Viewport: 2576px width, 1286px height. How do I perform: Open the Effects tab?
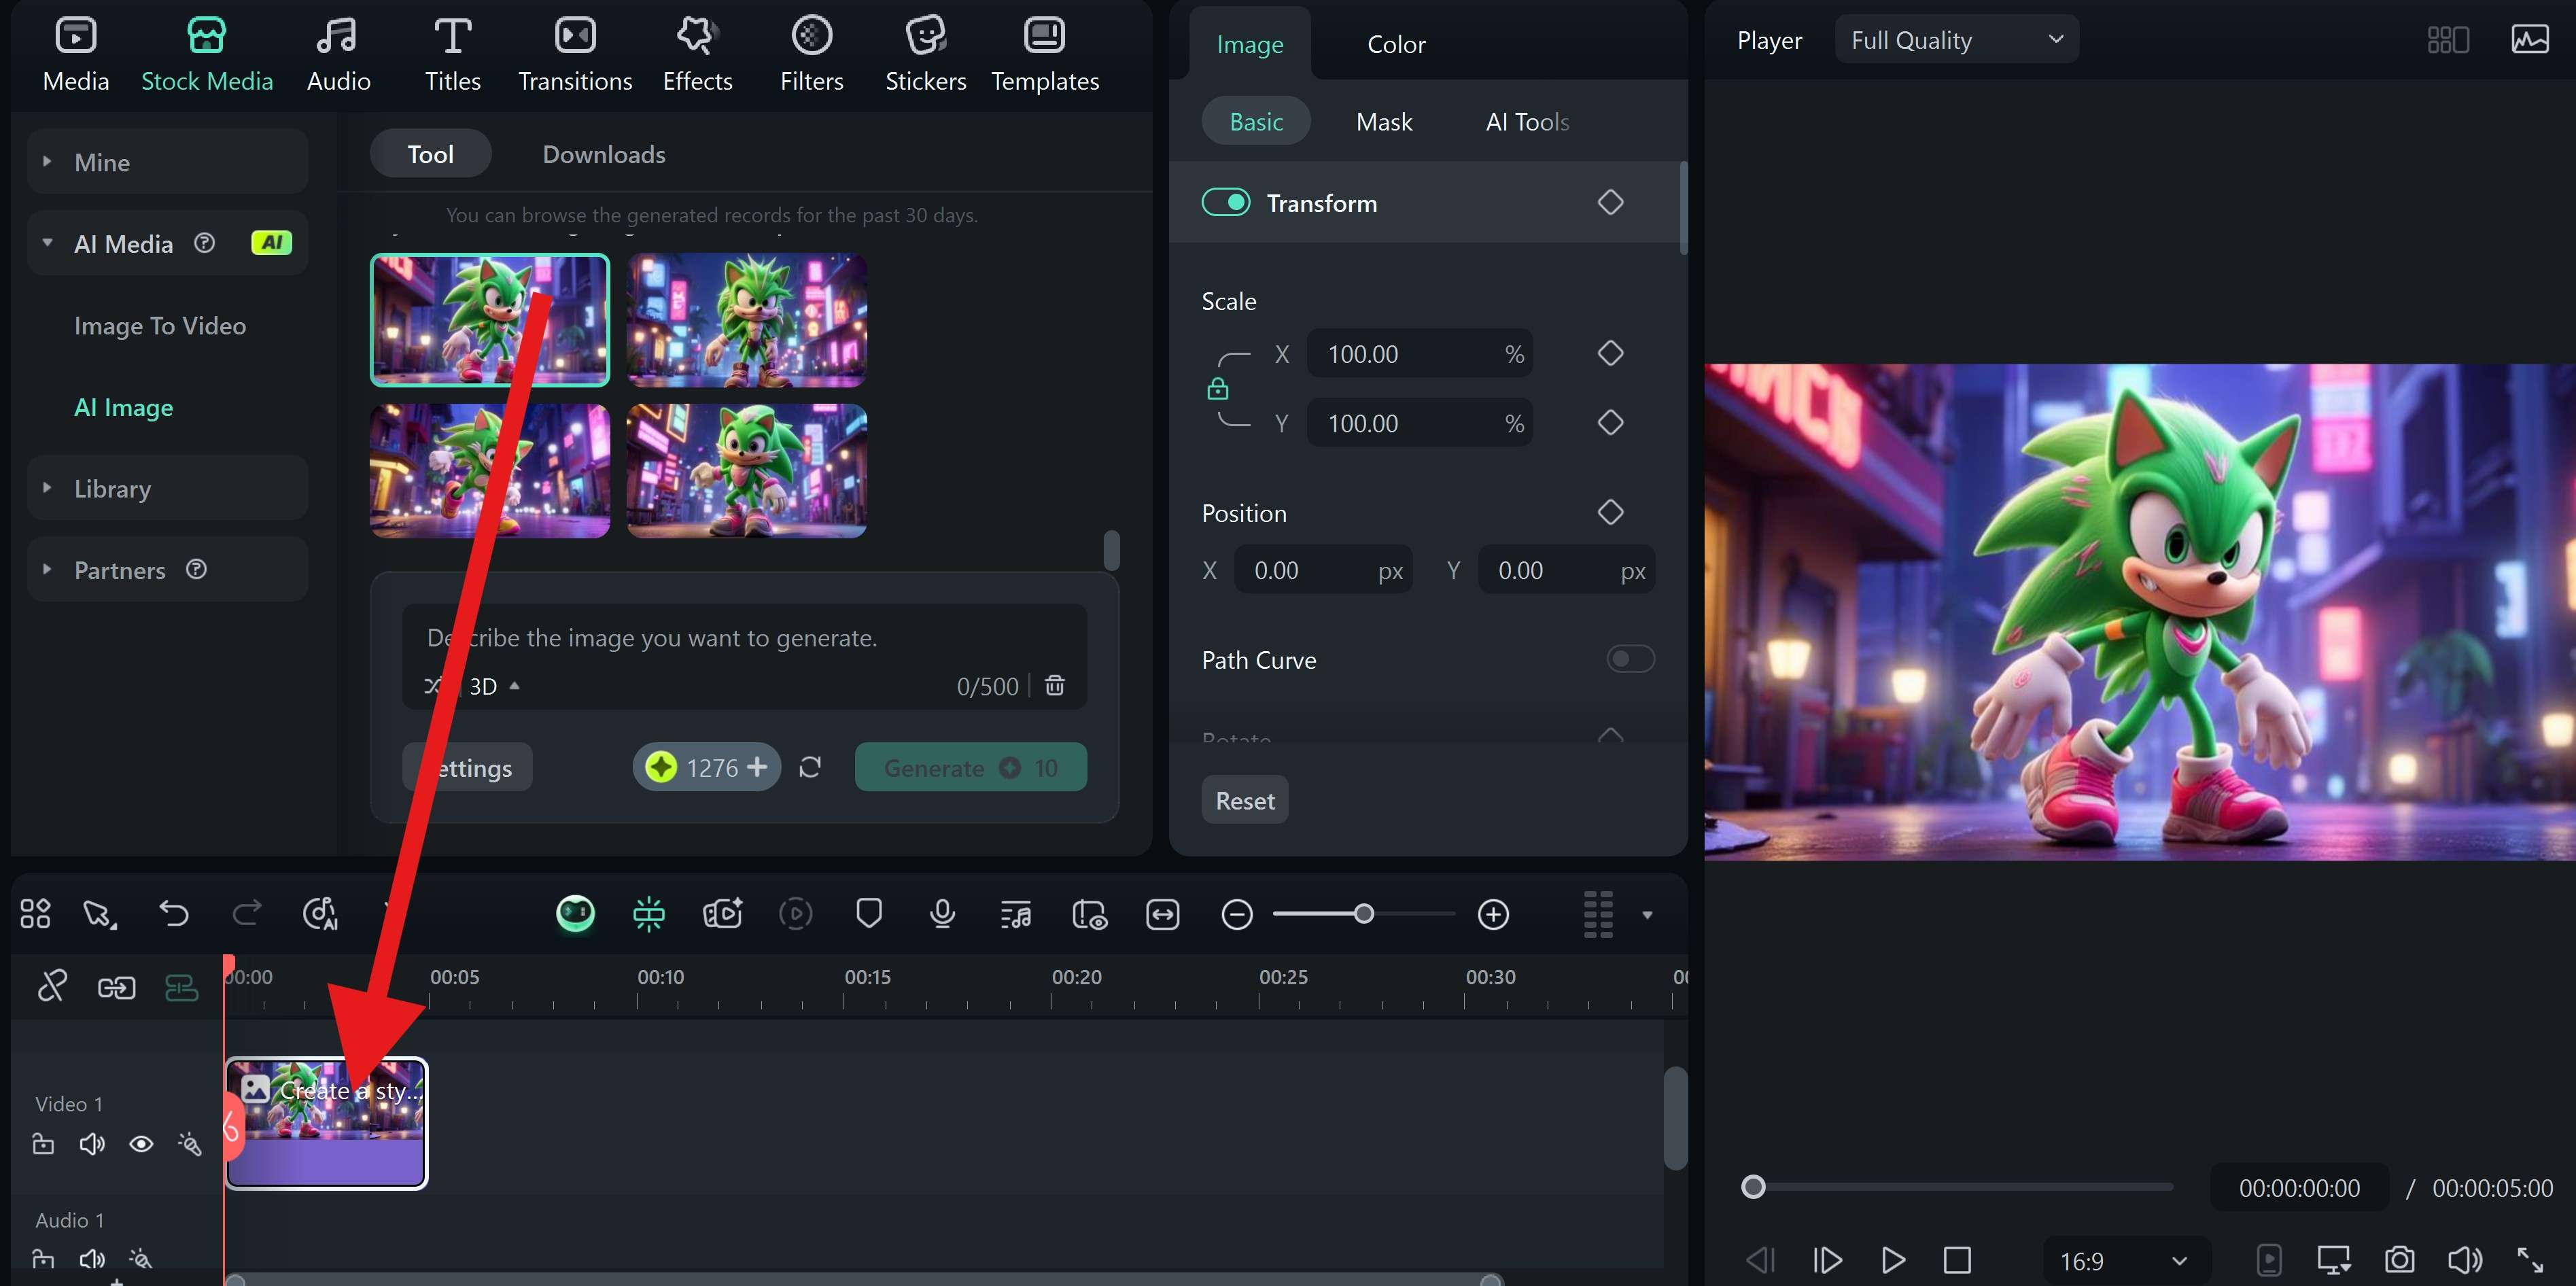tap(697, 55)
